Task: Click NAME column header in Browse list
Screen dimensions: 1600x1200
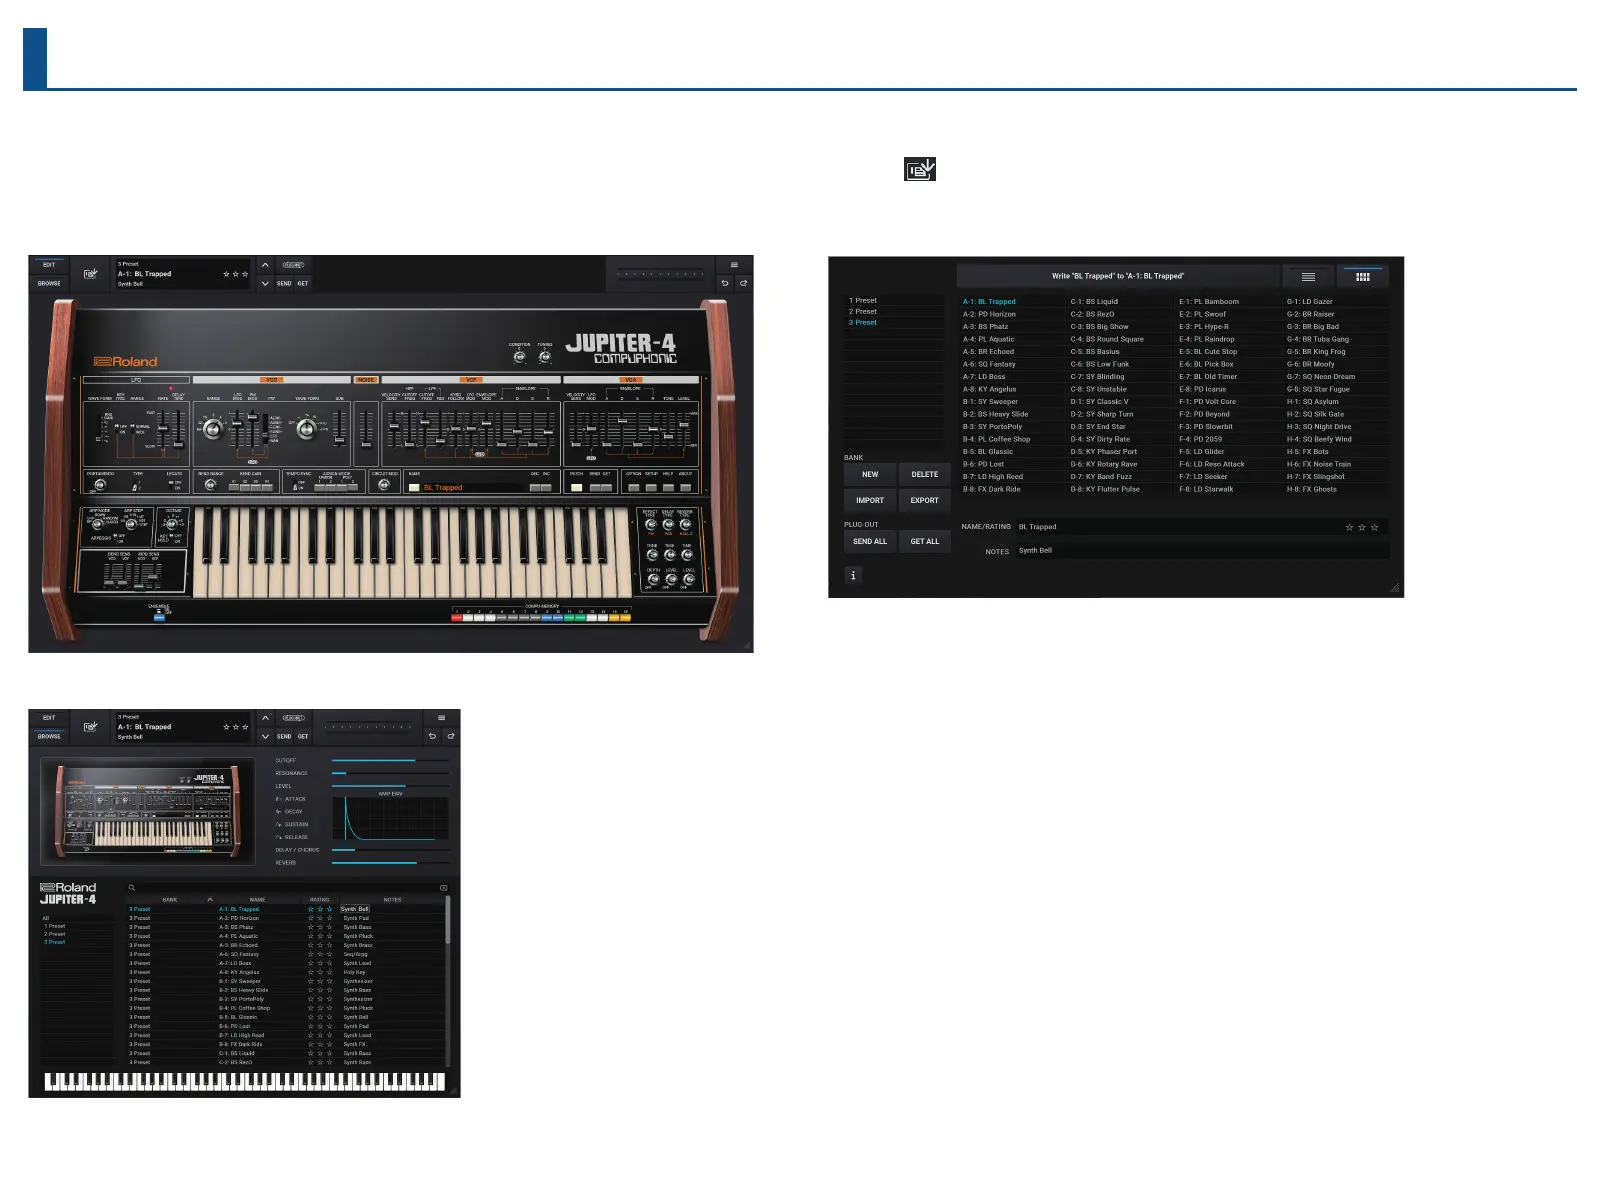Action: tap(257, 899)
